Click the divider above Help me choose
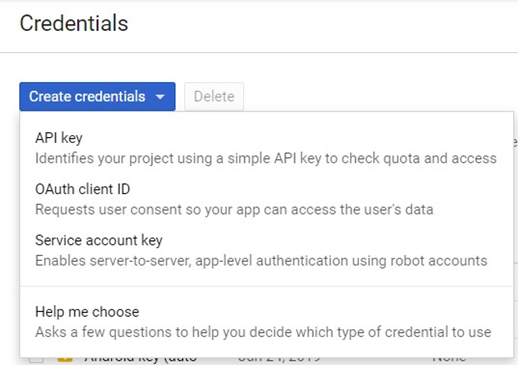518x365 pixels. [266, 286]
